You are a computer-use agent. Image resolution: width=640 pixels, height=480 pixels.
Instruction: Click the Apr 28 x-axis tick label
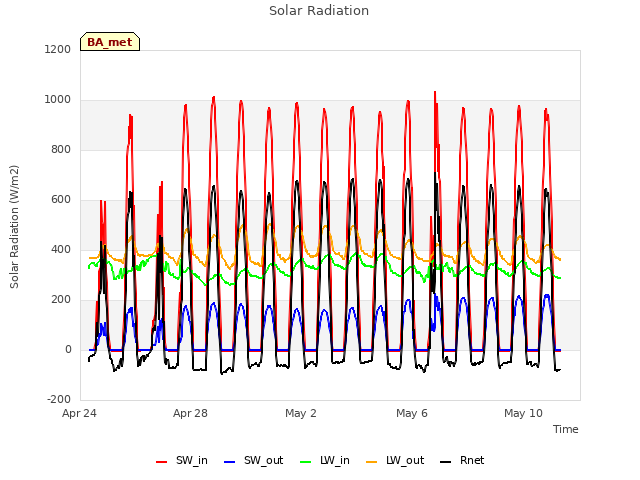pos(190,413)
